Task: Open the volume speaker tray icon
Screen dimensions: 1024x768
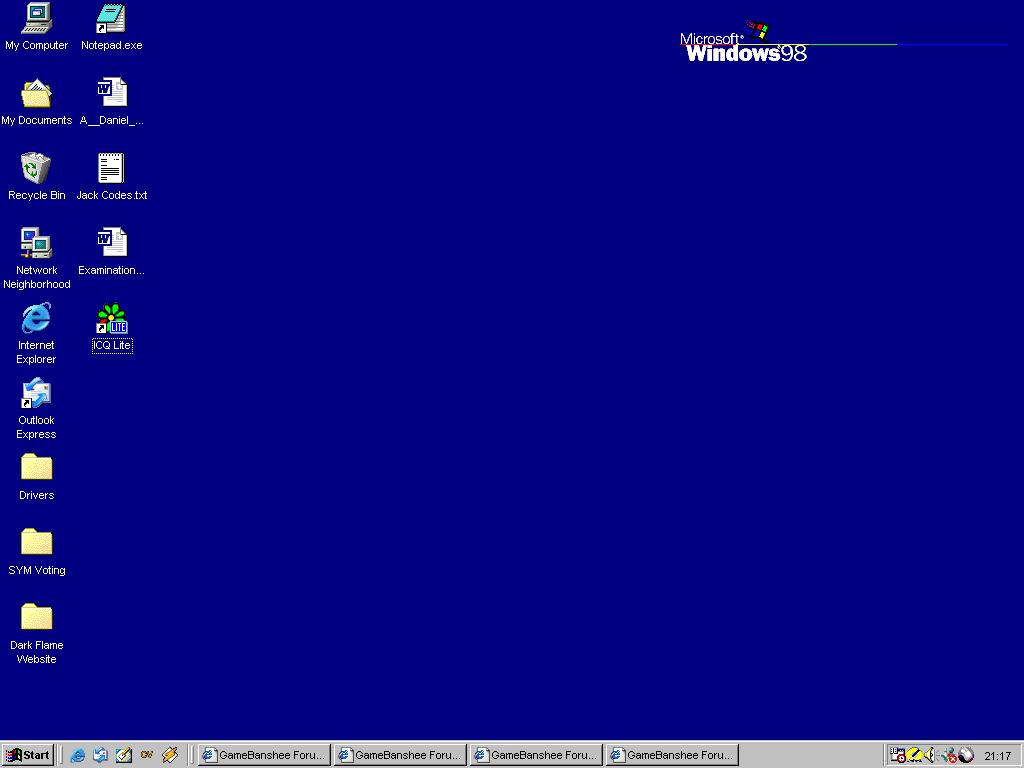Action: [929, 756]
